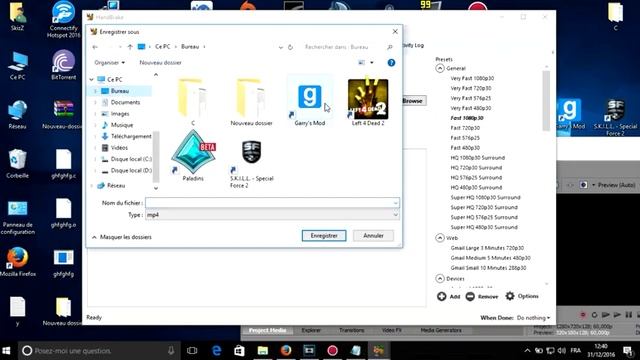Collapse folders with Masquer les dossiers
Image resolution: width=640 pixels, height=360 pixels.
tap(122, 237)
